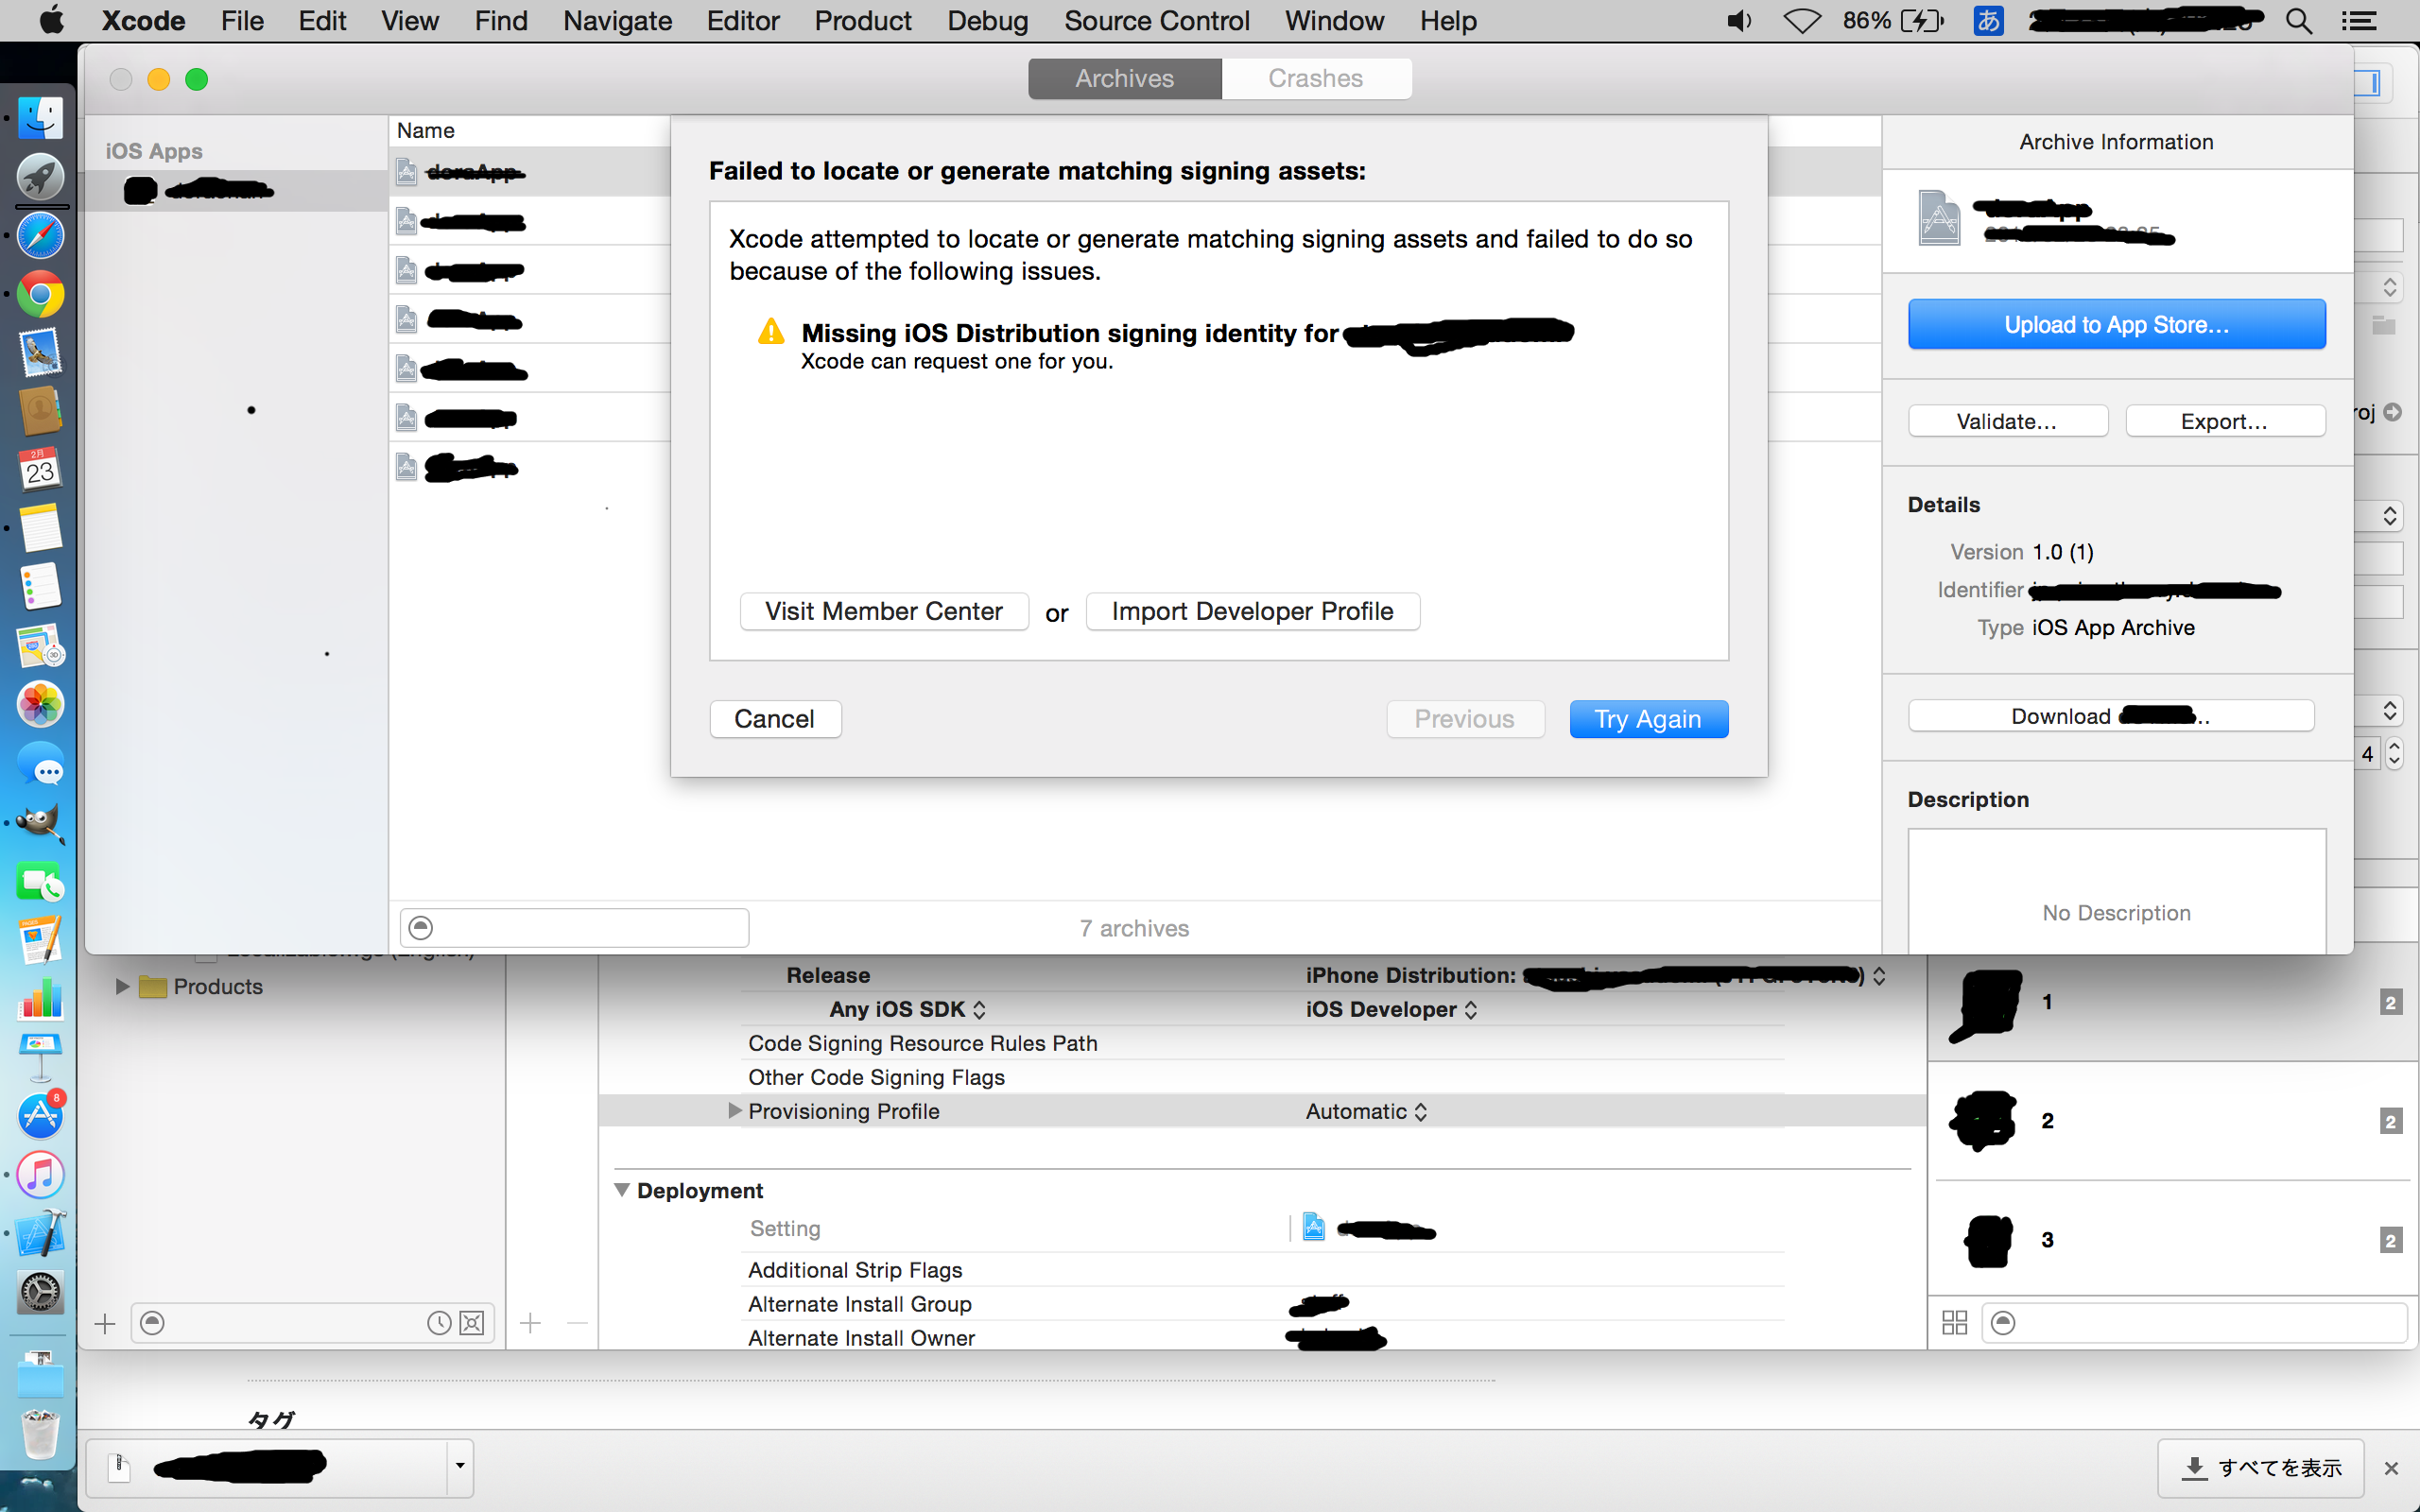This screenshot has width=2420, height=1512.
Task: Click Upload to App Store button
Action: (x=2116, y=324)
